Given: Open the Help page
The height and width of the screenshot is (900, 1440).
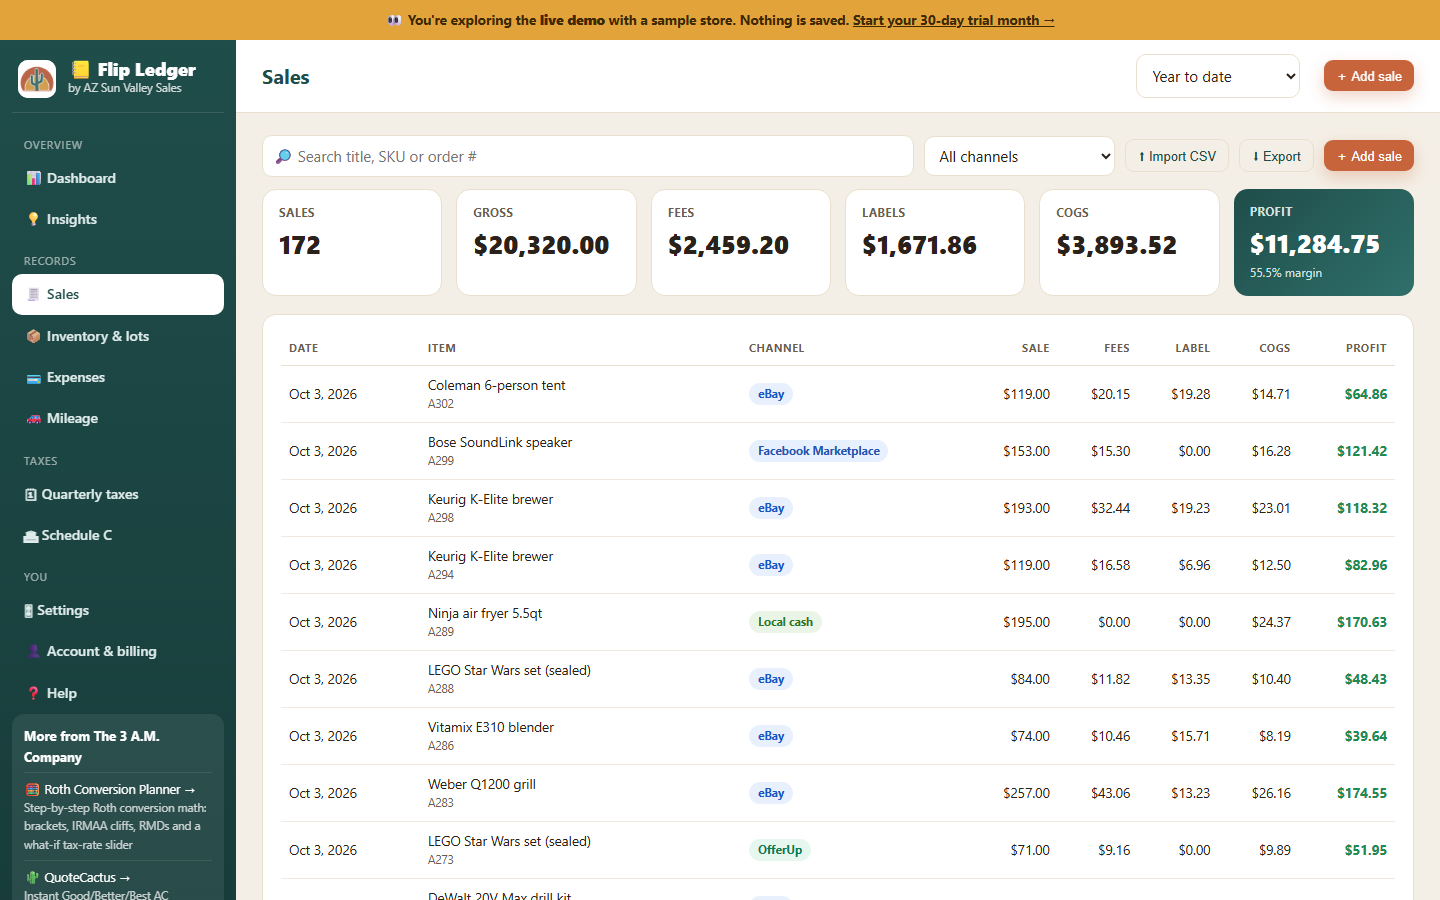Looking at the screenshot, I should [118, 693].
